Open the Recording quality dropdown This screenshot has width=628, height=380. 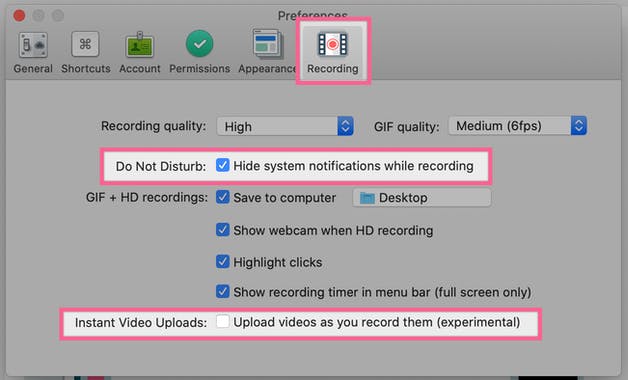285,126
